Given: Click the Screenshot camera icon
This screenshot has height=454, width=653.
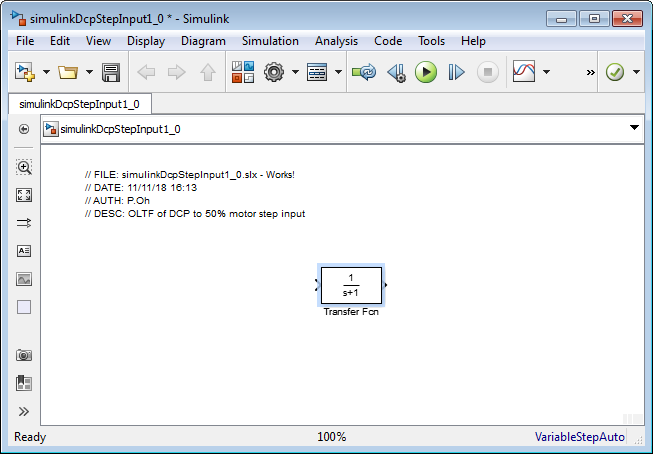Looking at the screenshot, I should pyautogui.click(x=24, y=355).
